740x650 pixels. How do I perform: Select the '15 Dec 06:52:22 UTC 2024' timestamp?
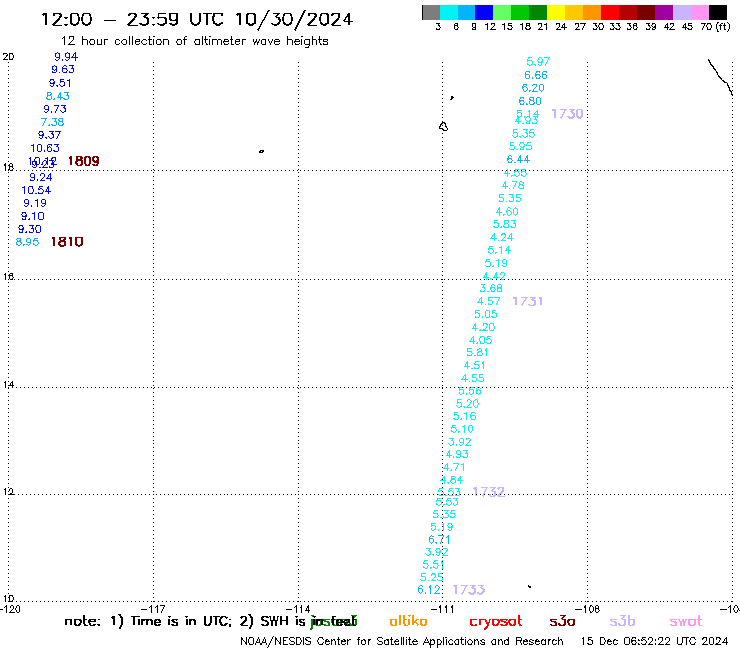tap(655, 642)
